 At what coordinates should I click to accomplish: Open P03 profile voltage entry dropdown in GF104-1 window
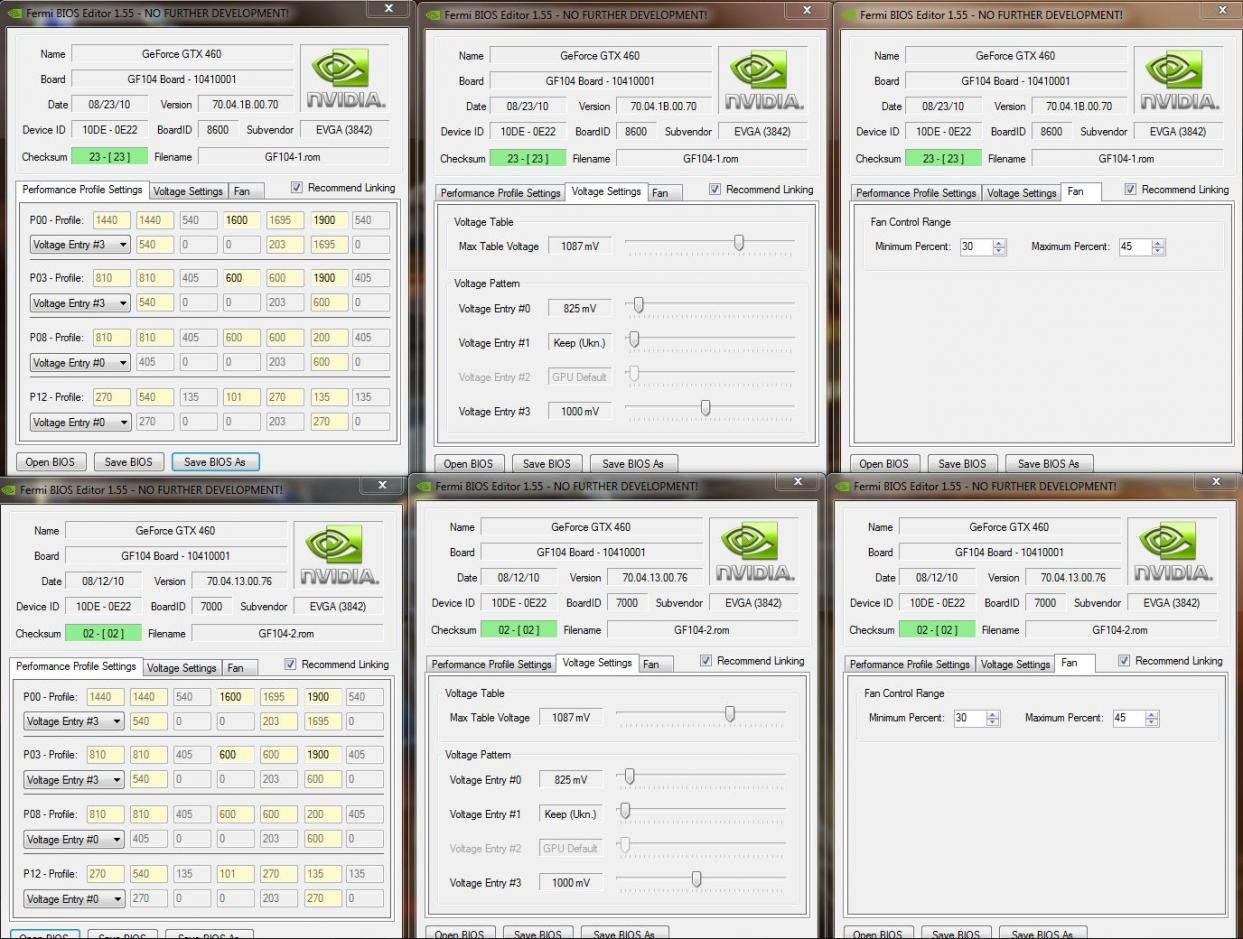(x=80, y=303)
